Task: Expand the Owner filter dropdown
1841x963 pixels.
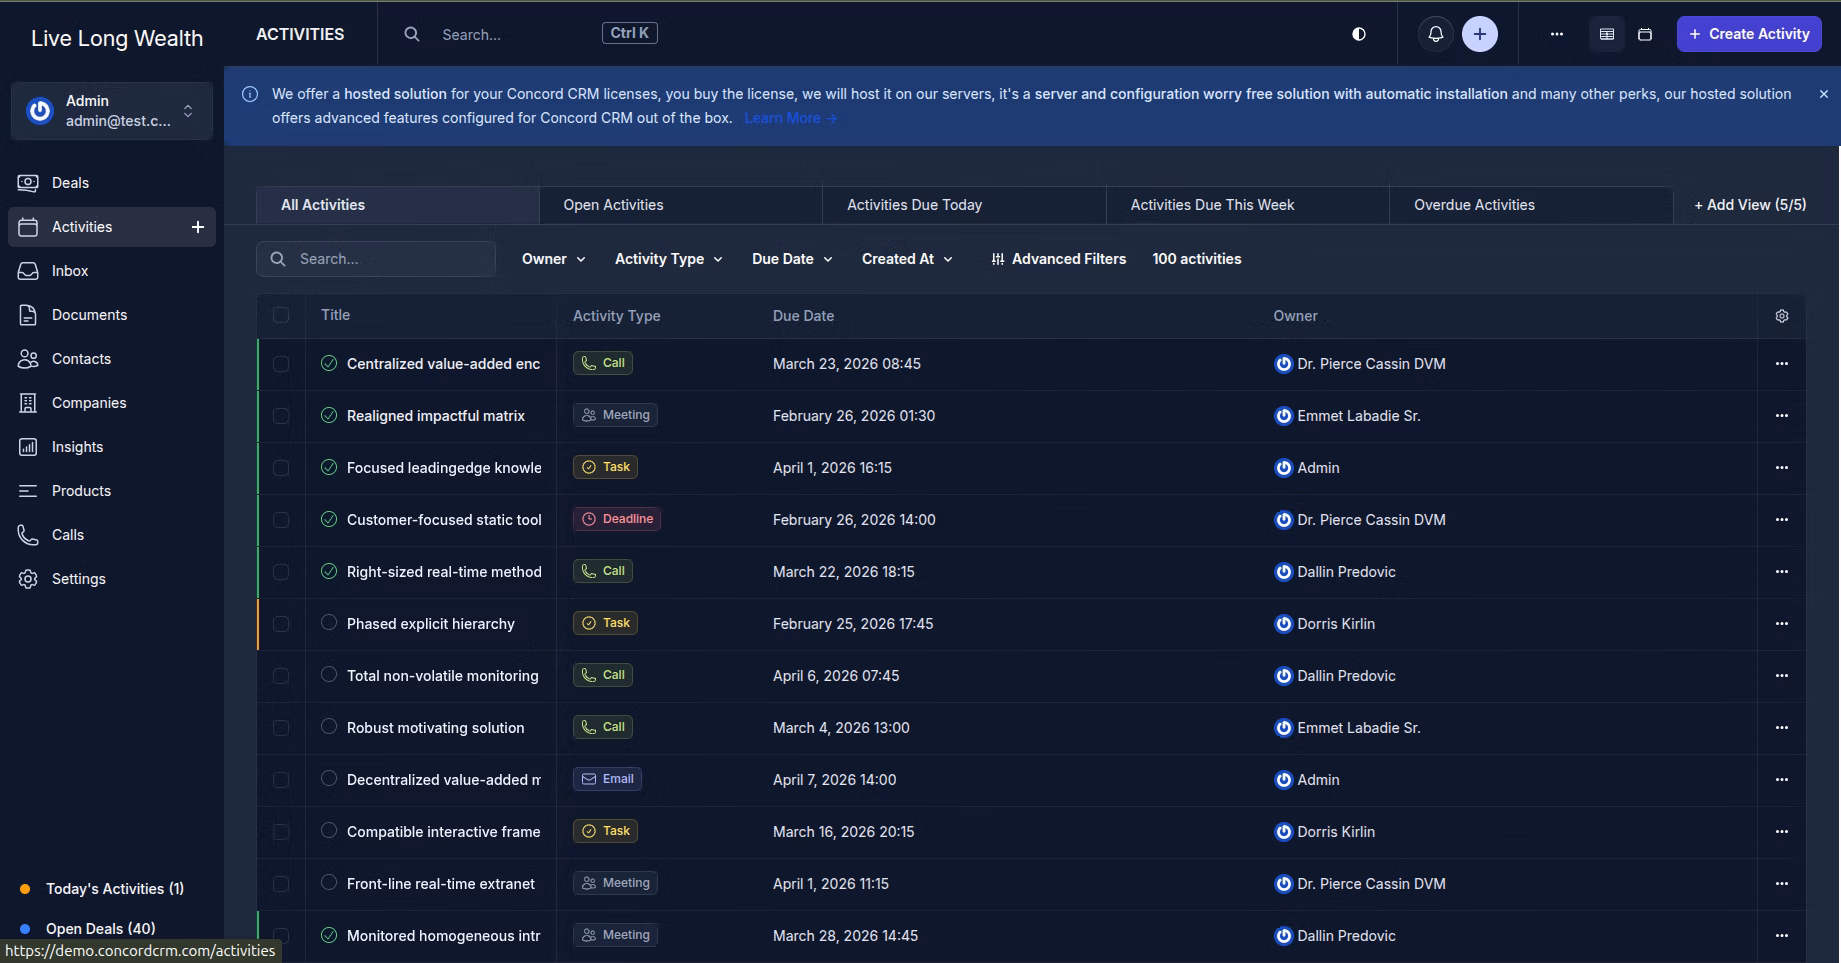Action: 553,259
